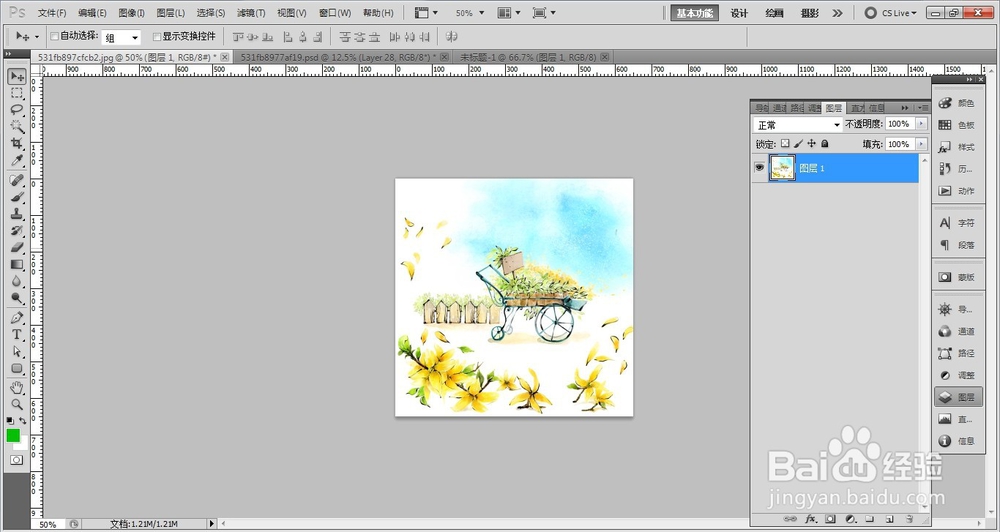The width and height of the screenshot is (1000, 532).
Task: Select the Gradient tool
Action: coord(17,264)
